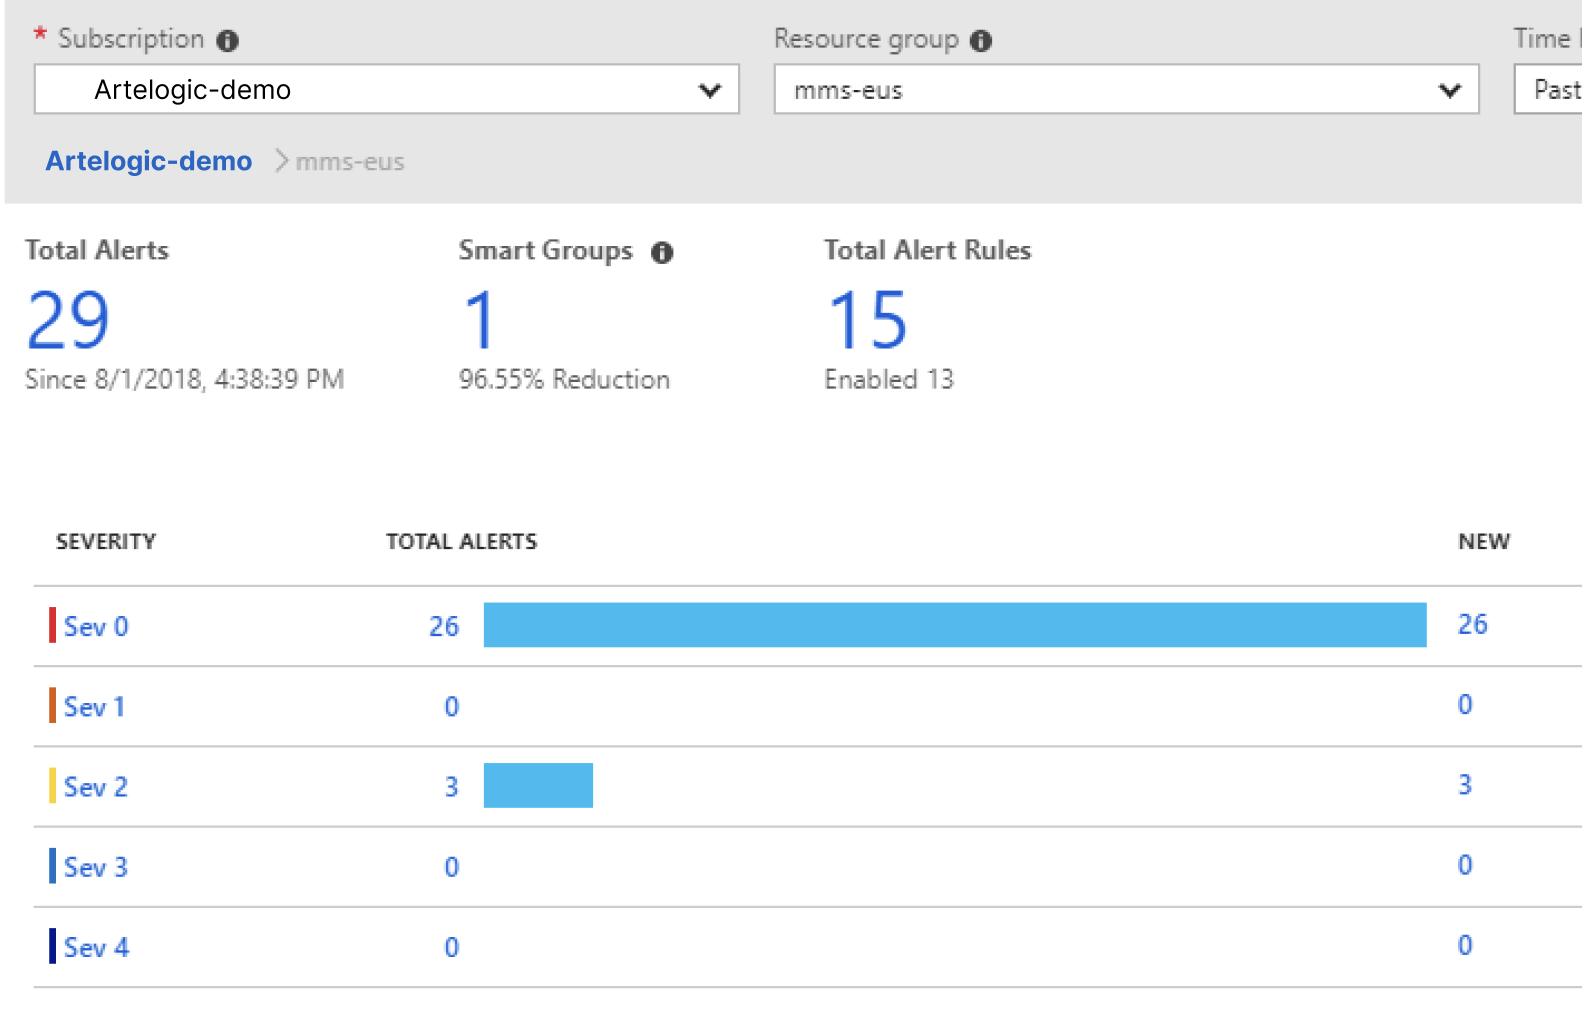Viewport: 1582px width, 1016px height.
Task: Click the TOTAL ALERTS column header
Action: [x=462, y=541]
